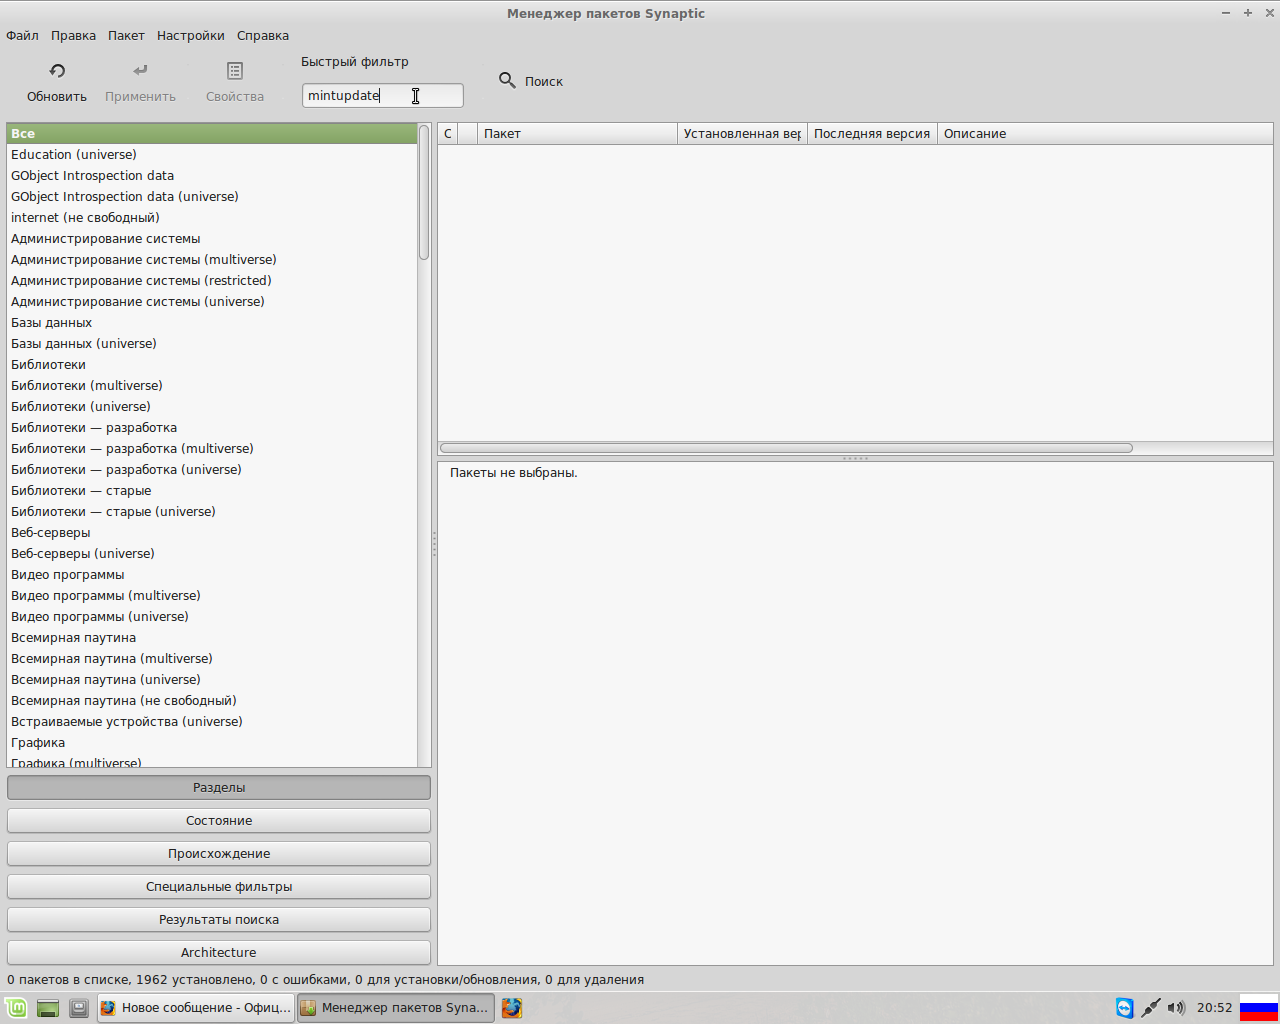1280x1024 pixels.
Task: Select Education (universe) in section list
Action: (x=74, y=155)
